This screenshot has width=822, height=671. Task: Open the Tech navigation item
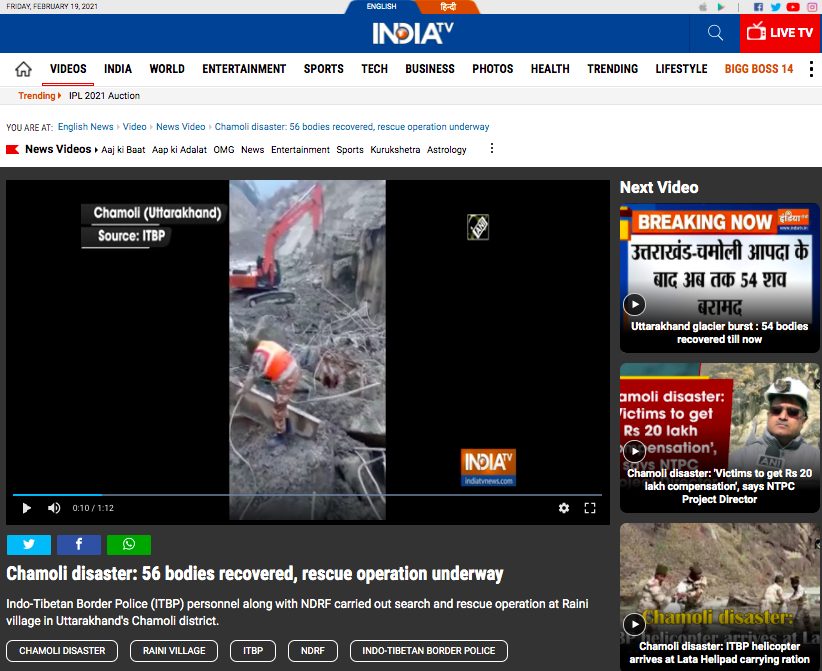(x=374, y=69)
